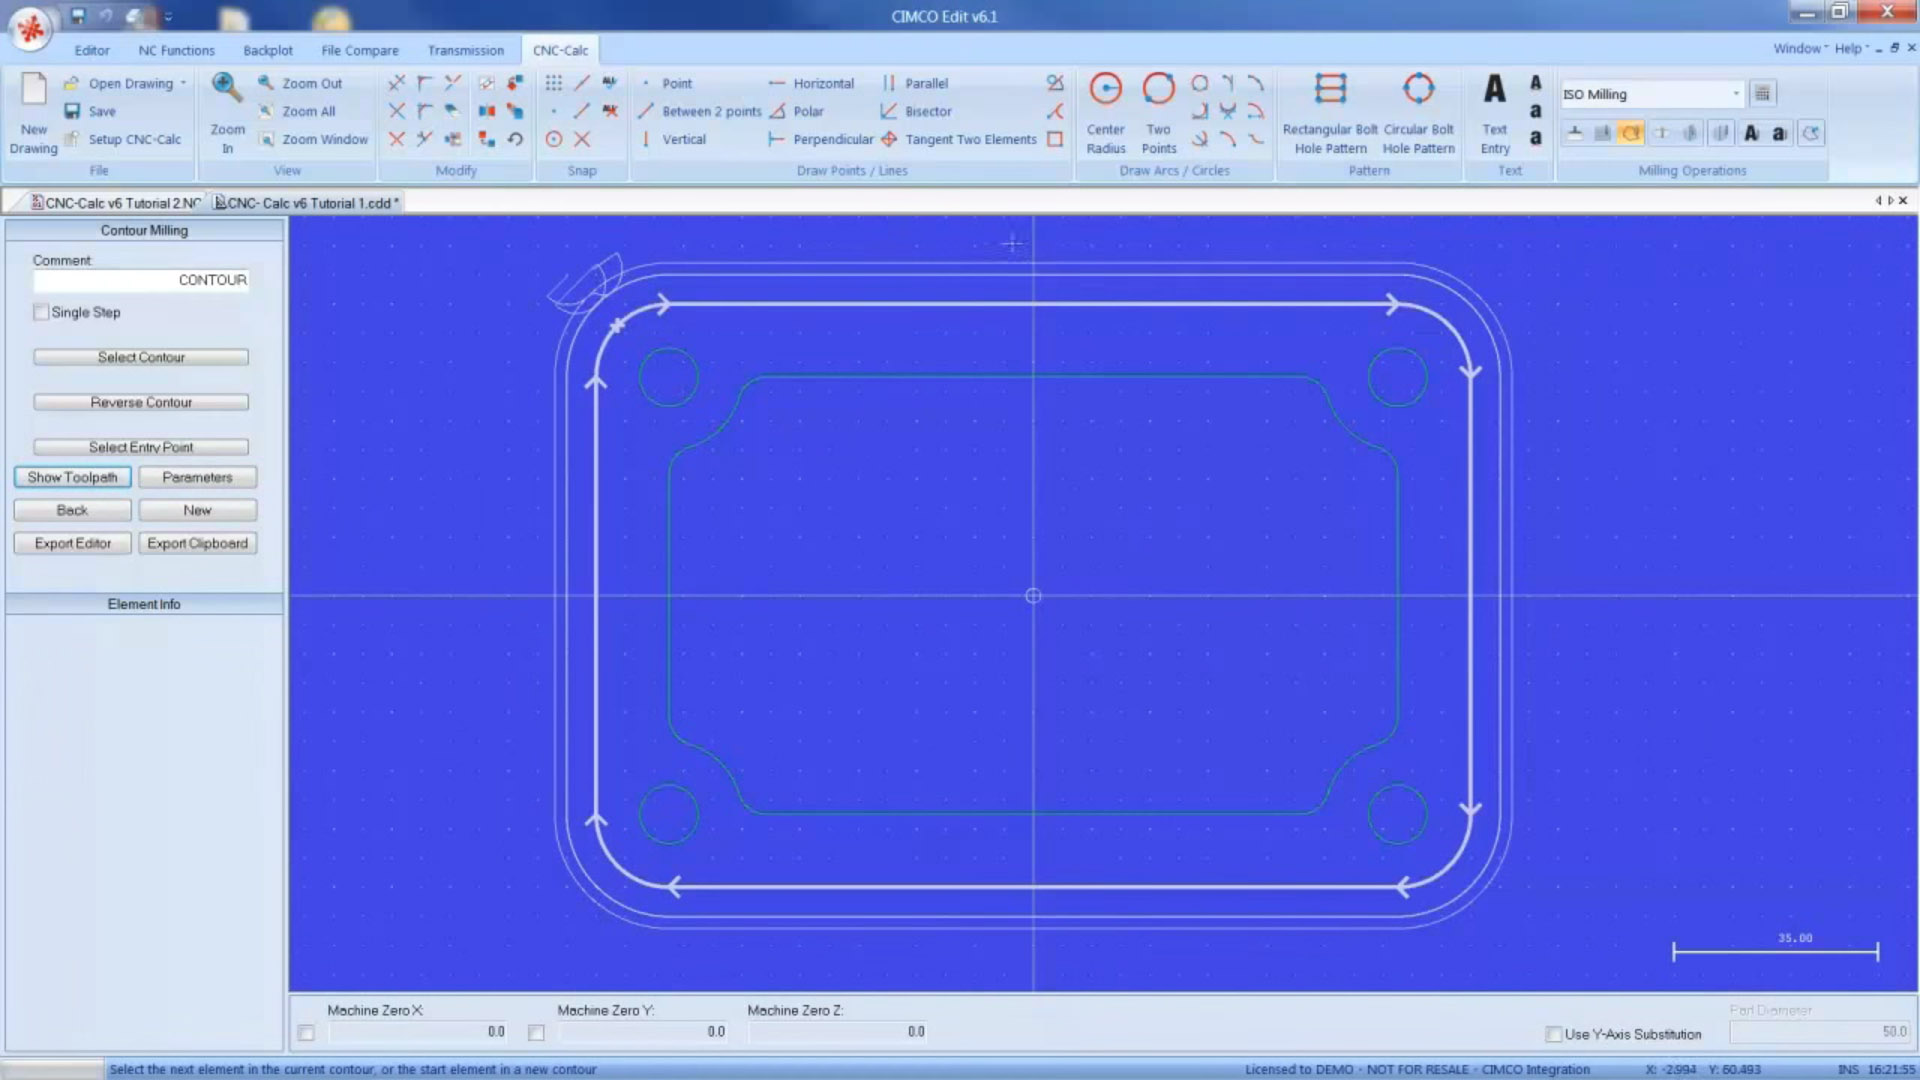Click the machine setup icon beside ISO Milling
This screenshot has height=1080, width=1920.
tap(1763, 93)
